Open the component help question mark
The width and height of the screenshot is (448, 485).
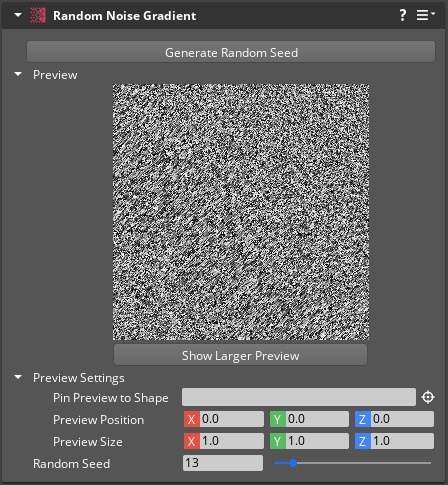403,15
